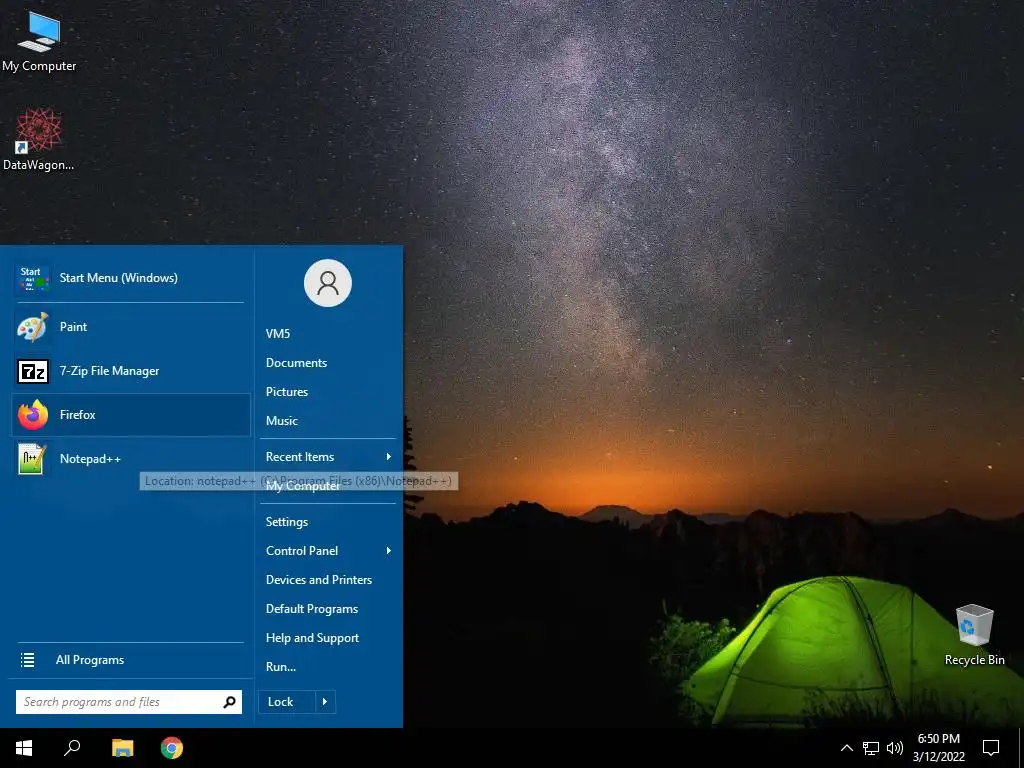The image size is (1024, 768).
Task: Click the Paint palette icon
Action: point(33,327)
